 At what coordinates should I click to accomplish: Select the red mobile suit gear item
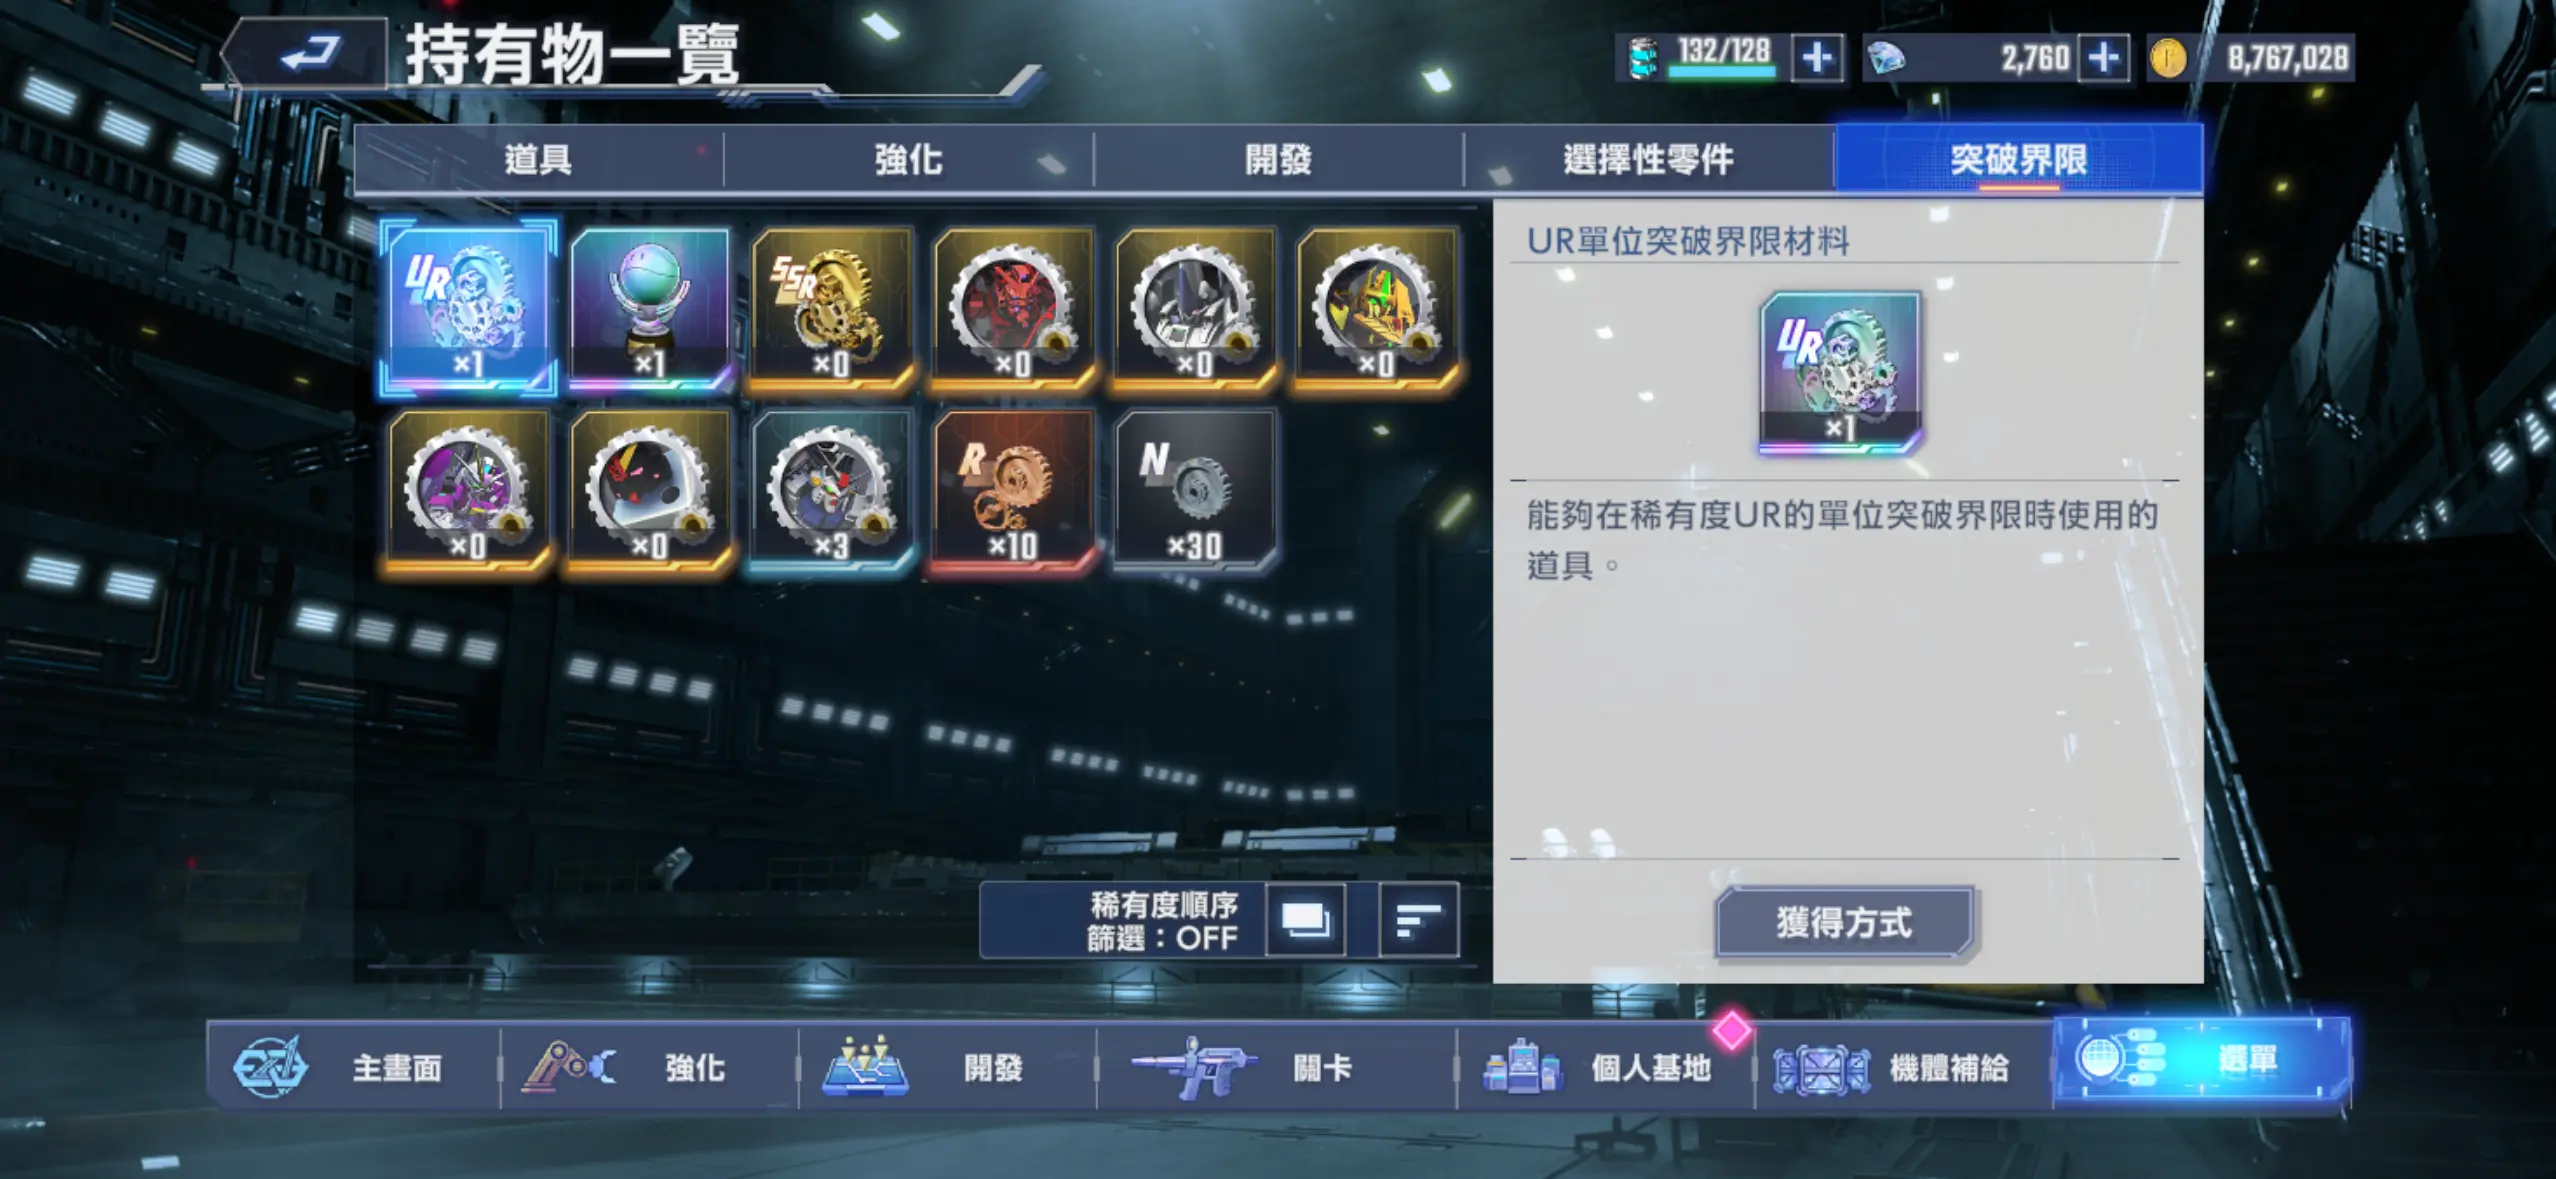click(x=1013, y=306)
